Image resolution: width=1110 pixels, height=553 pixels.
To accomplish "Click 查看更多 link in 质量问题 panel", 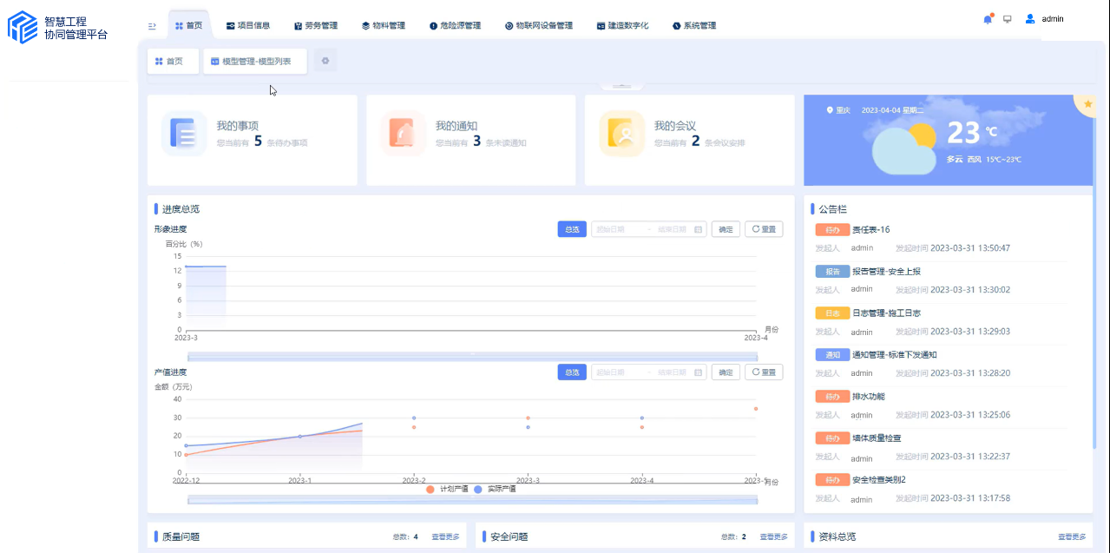I will tap(445, 537).
